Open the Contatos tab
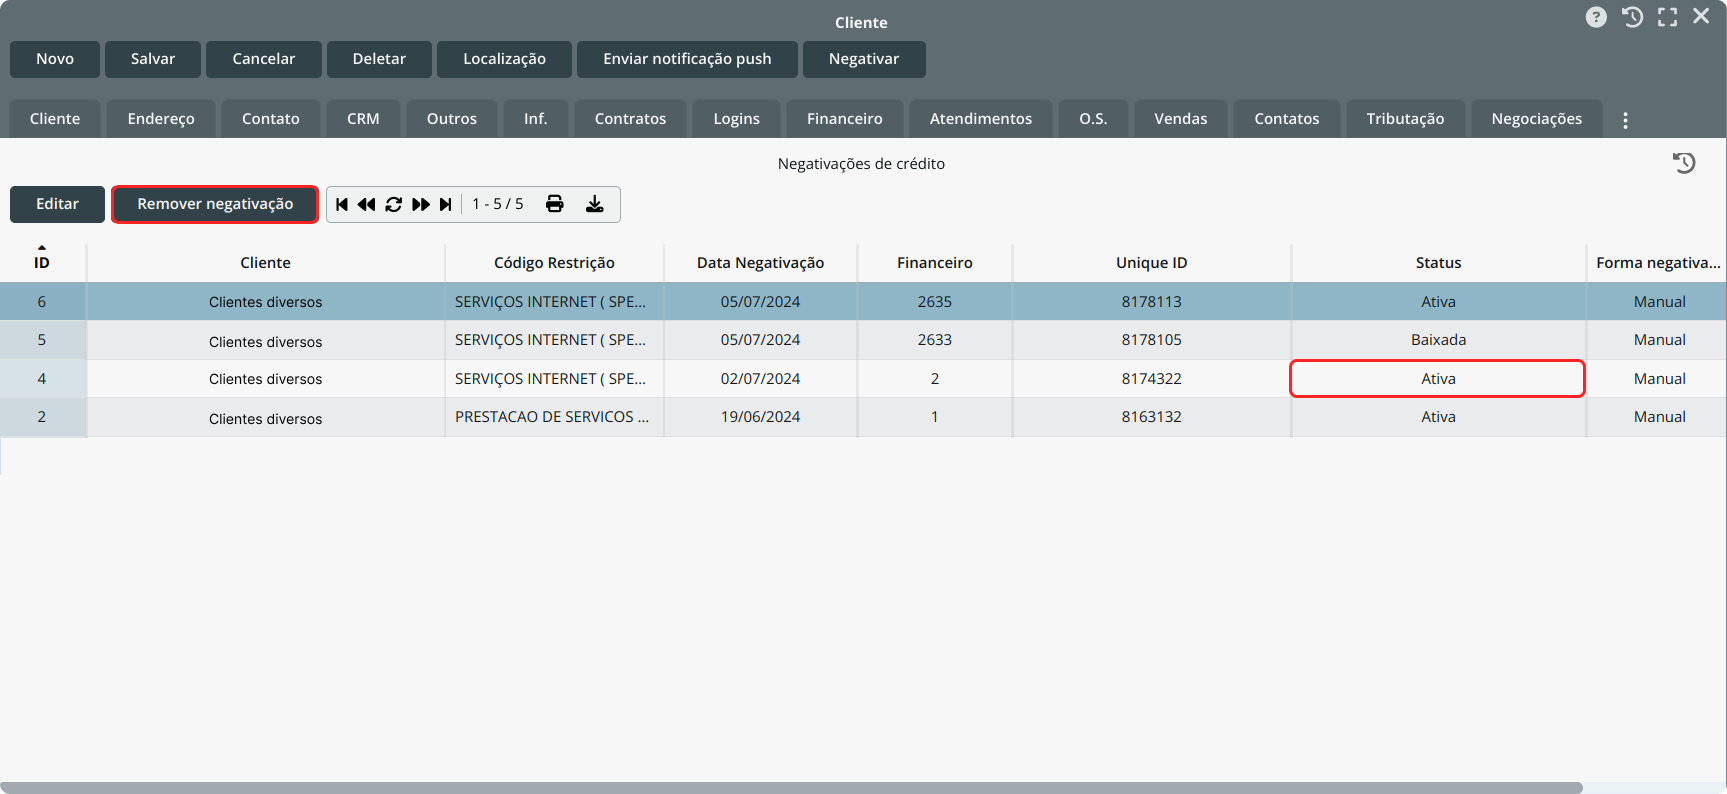 pyautogui.click(x=1287, y=119)
